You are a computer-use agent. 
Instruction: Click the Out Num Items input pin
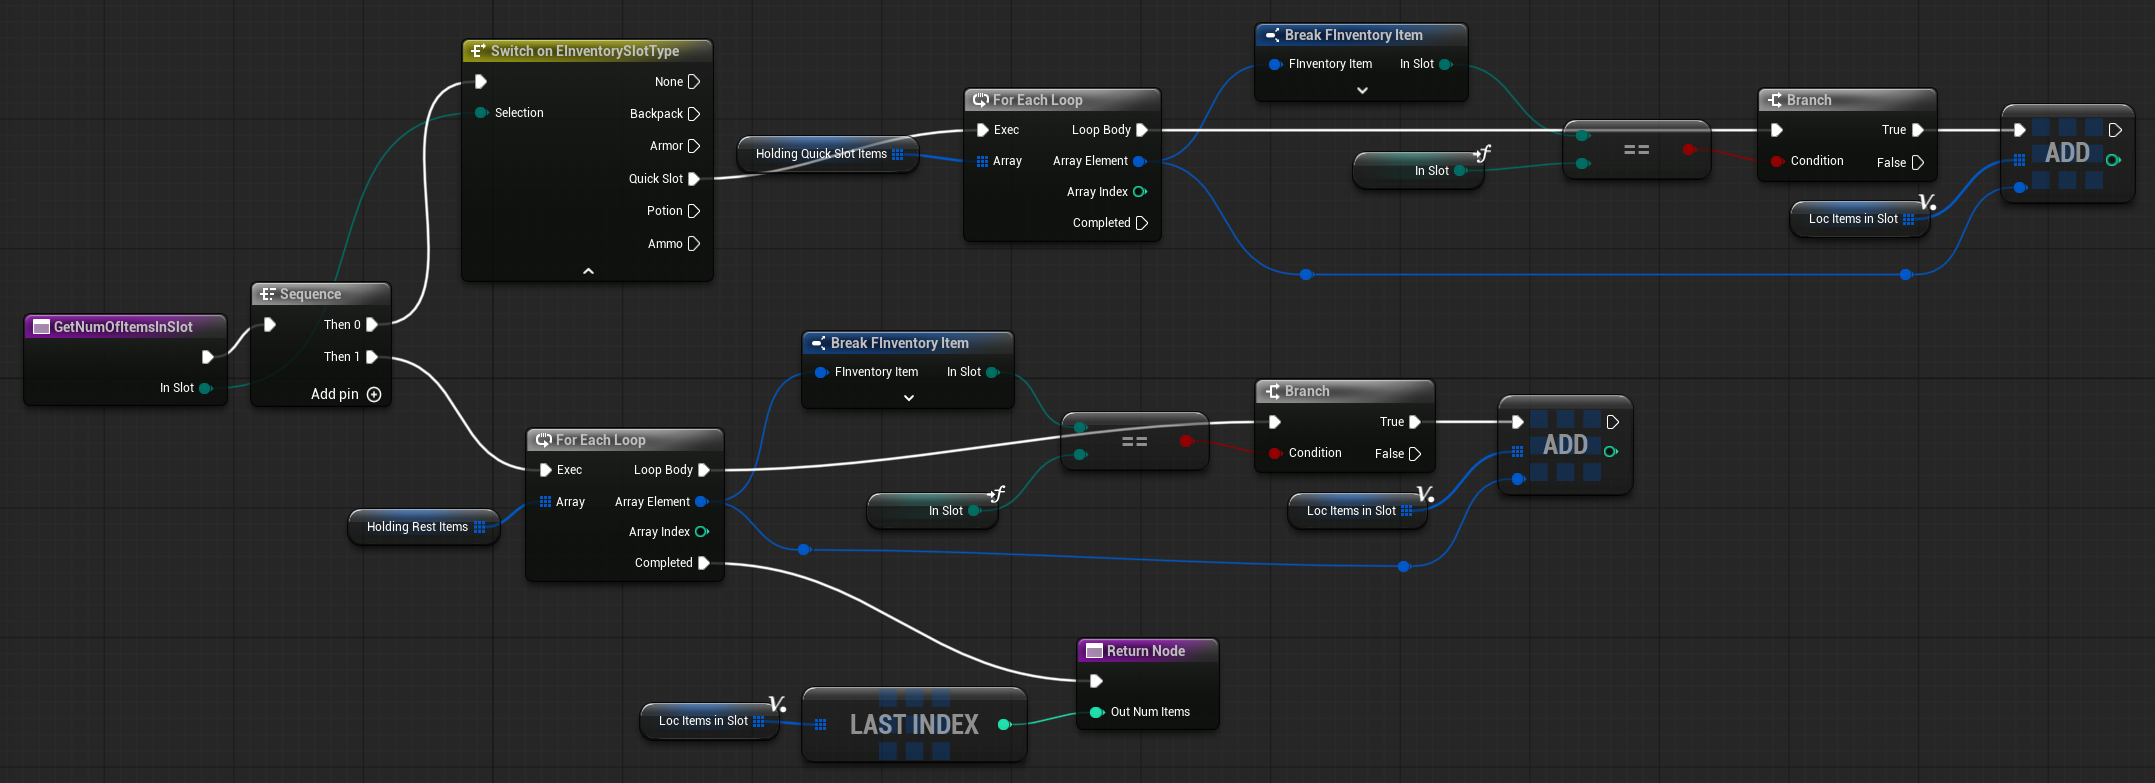pyautogui.click(x=1096, y=712)
